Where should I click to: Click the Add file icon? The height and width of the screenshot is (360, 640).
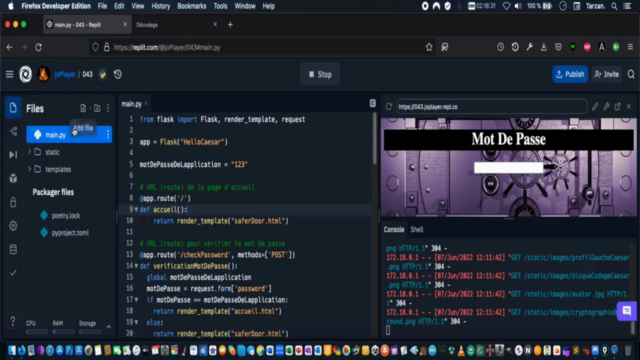83,108
